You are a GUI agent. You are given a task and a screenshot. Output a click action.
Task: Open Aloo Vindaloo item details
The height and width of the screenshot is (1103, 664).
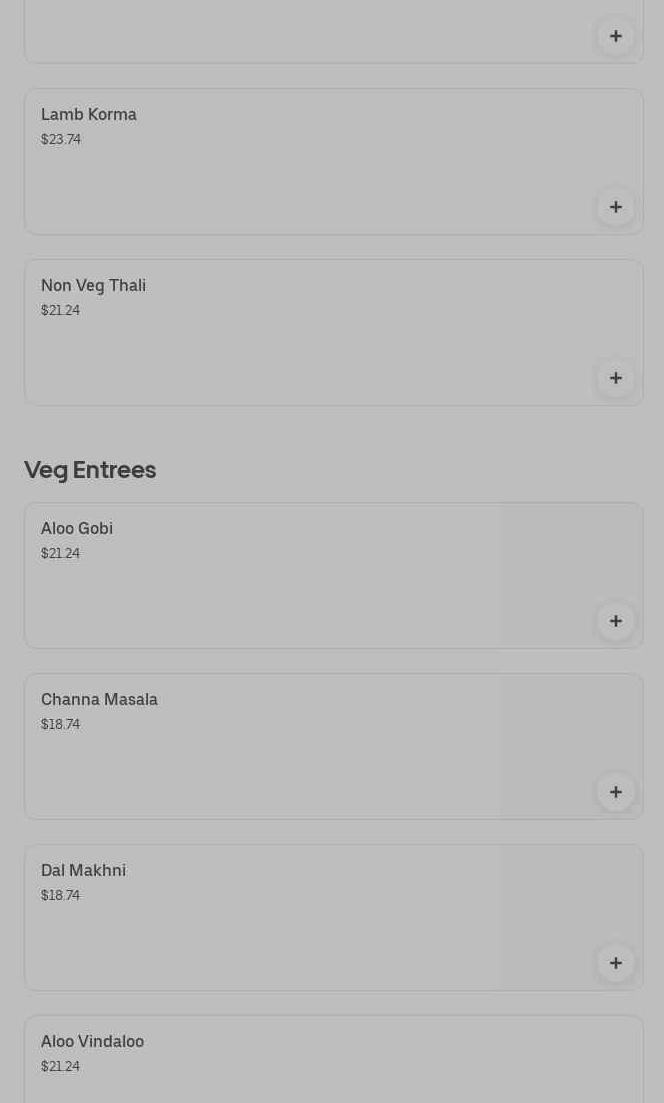tap(92, 1041)
